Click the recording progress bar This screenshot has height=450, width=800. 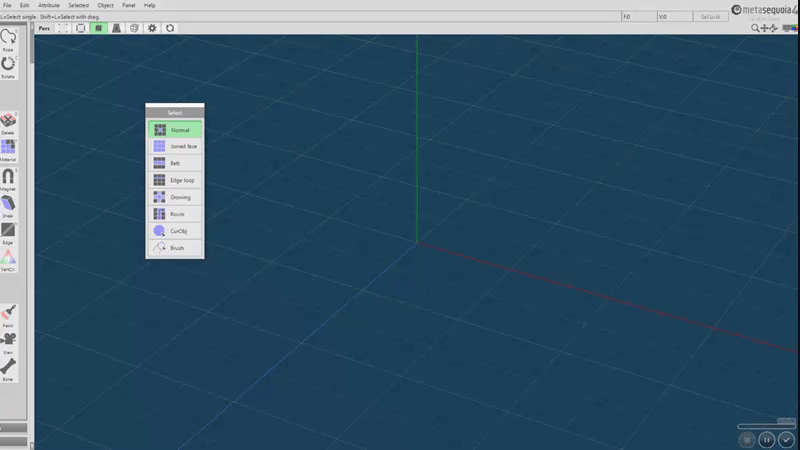766,426
